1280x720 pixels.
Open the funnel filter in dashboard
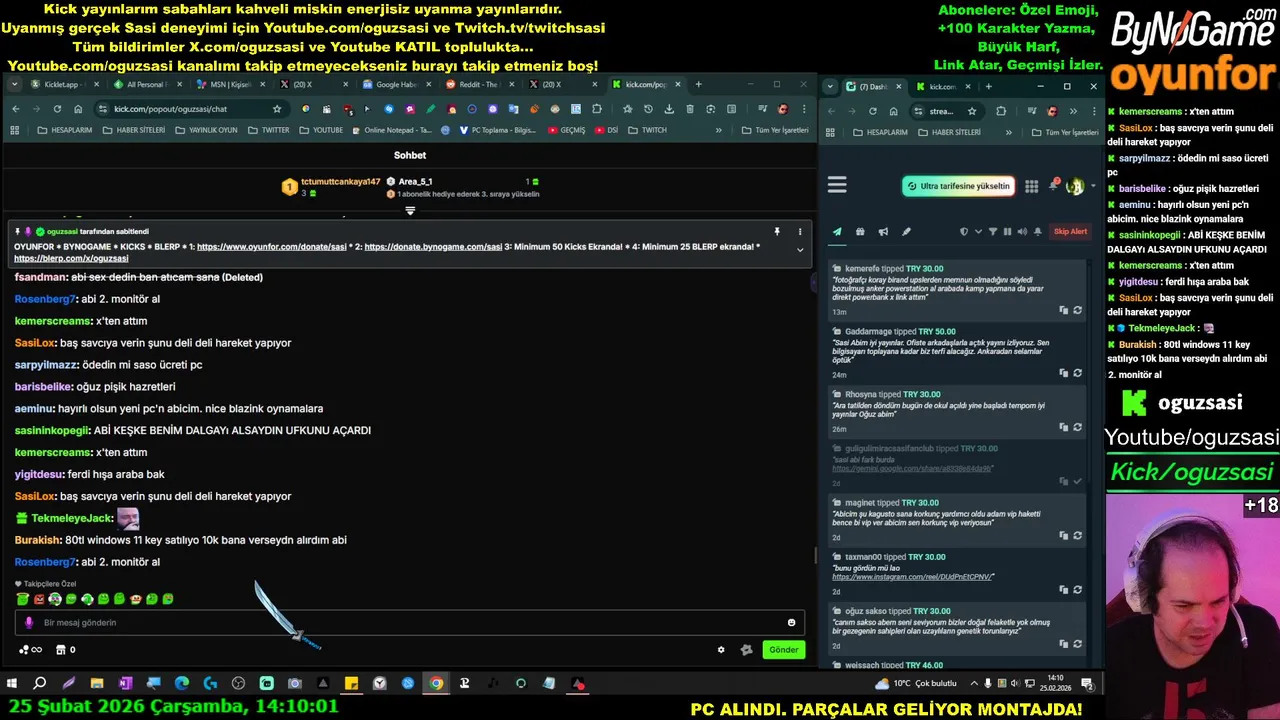[993, 232]
